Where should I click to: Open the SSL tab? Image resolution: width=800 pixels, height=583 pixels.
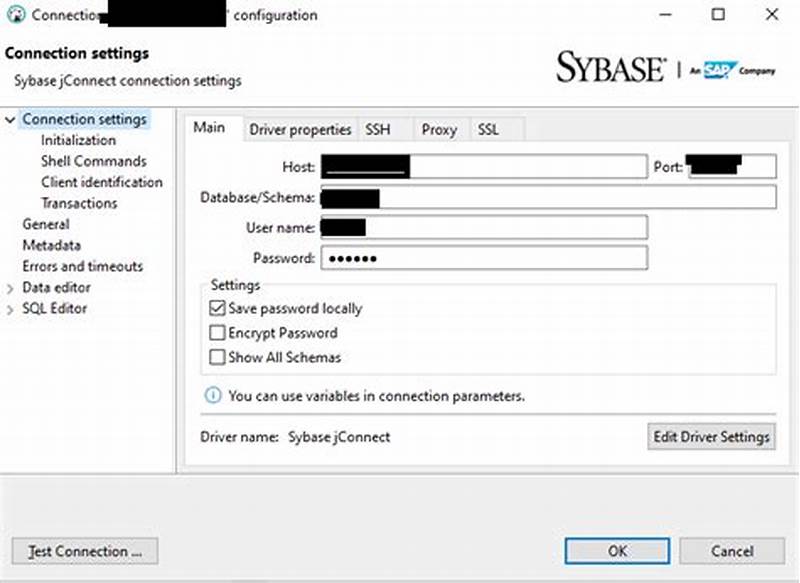[x=490, y=129]
